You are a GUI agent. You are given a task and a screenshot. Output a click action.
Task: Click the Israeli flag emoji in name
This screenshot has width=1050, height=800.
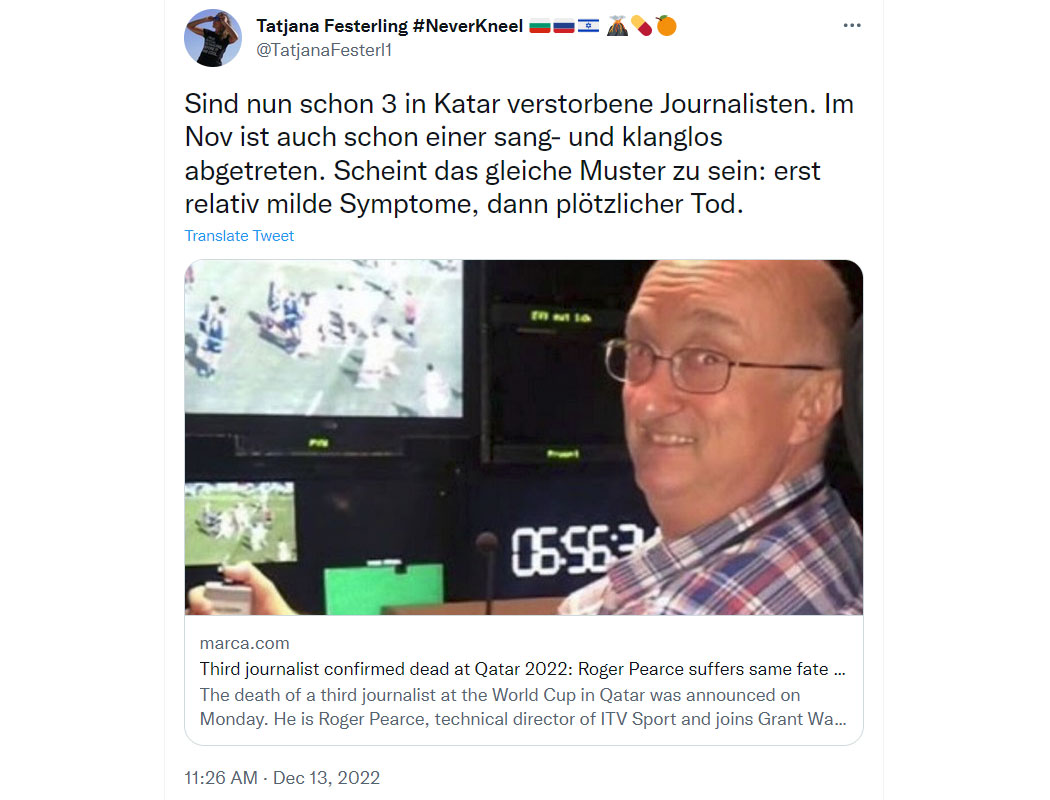tap(588, 27)
